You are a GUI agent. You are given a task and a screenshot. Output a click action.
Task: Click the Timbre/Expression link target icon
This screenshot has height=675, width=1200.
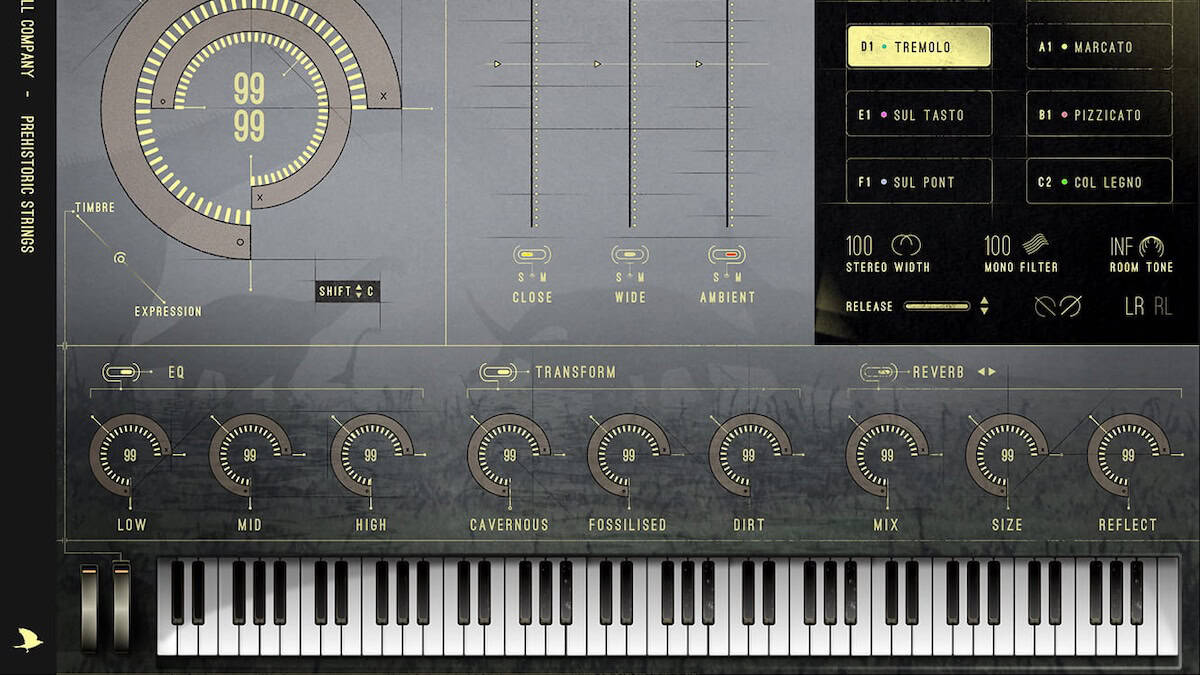pyautogui.click(x=120, y=259)
